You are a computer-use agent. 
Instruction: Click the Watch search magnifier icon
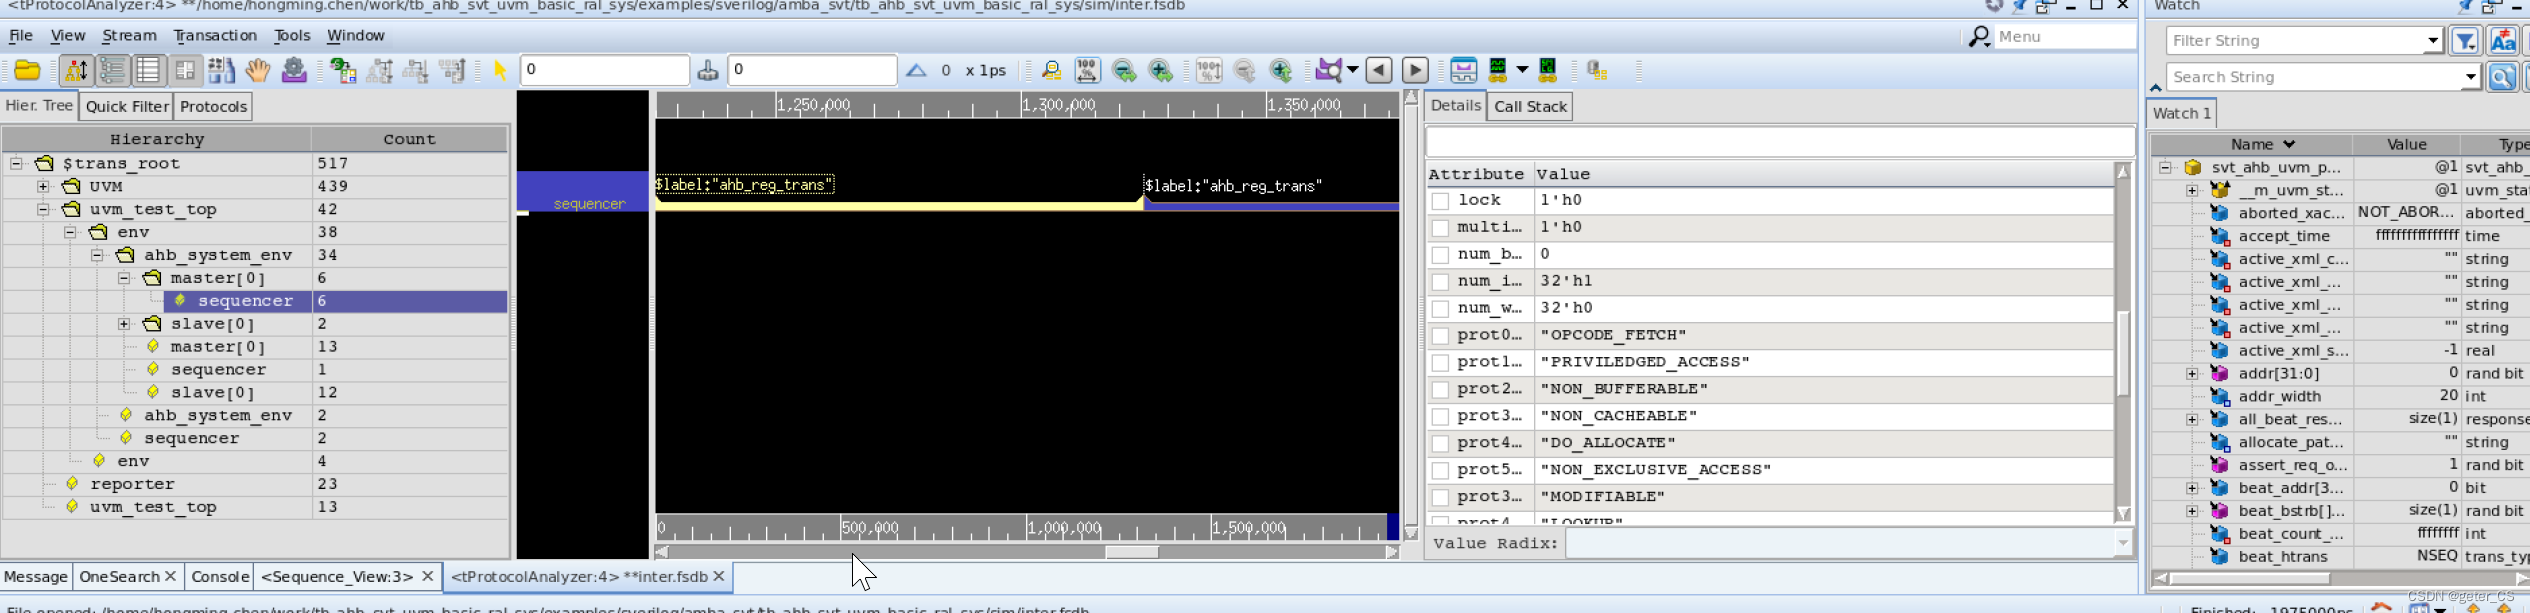click(2502, 77)
